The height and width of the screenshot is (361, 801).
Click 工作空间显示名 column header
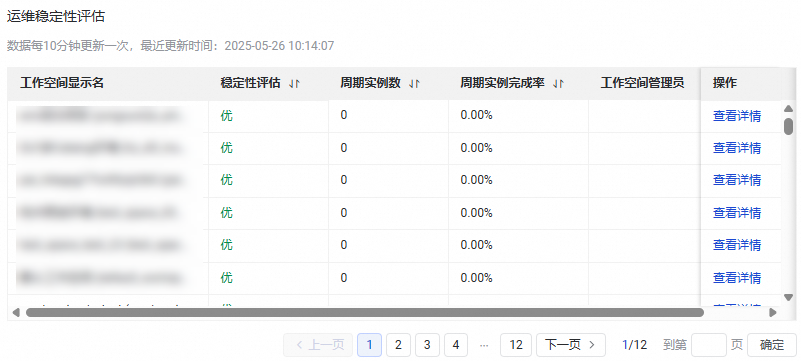(62, 83)
